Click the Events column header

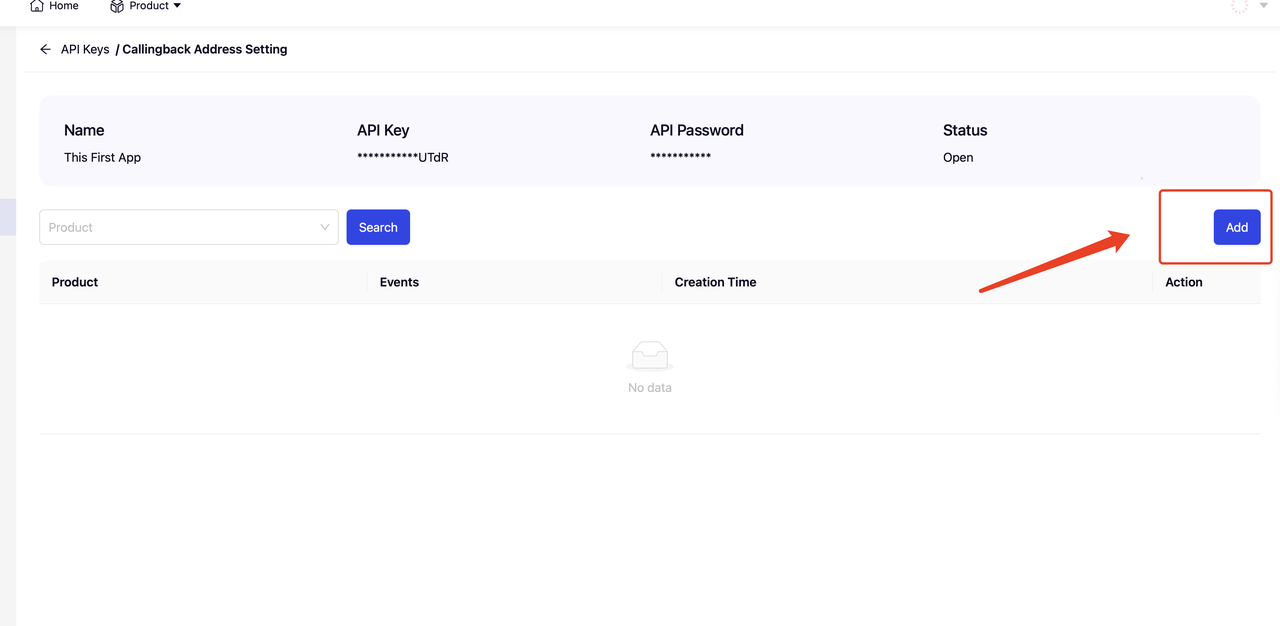(399, 282)
